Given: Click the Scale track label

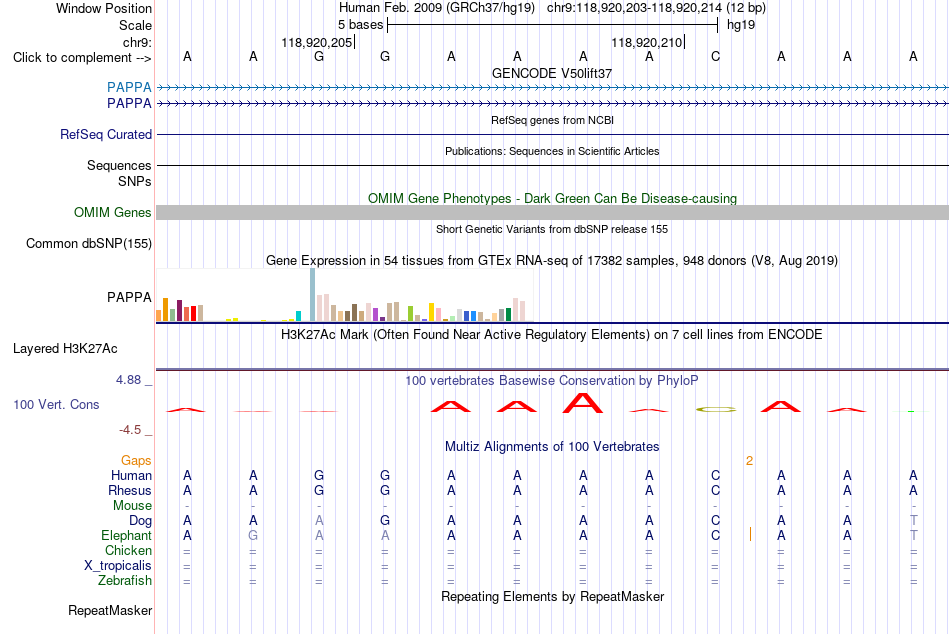Looking at the screenshot, I should coord(135,25).
